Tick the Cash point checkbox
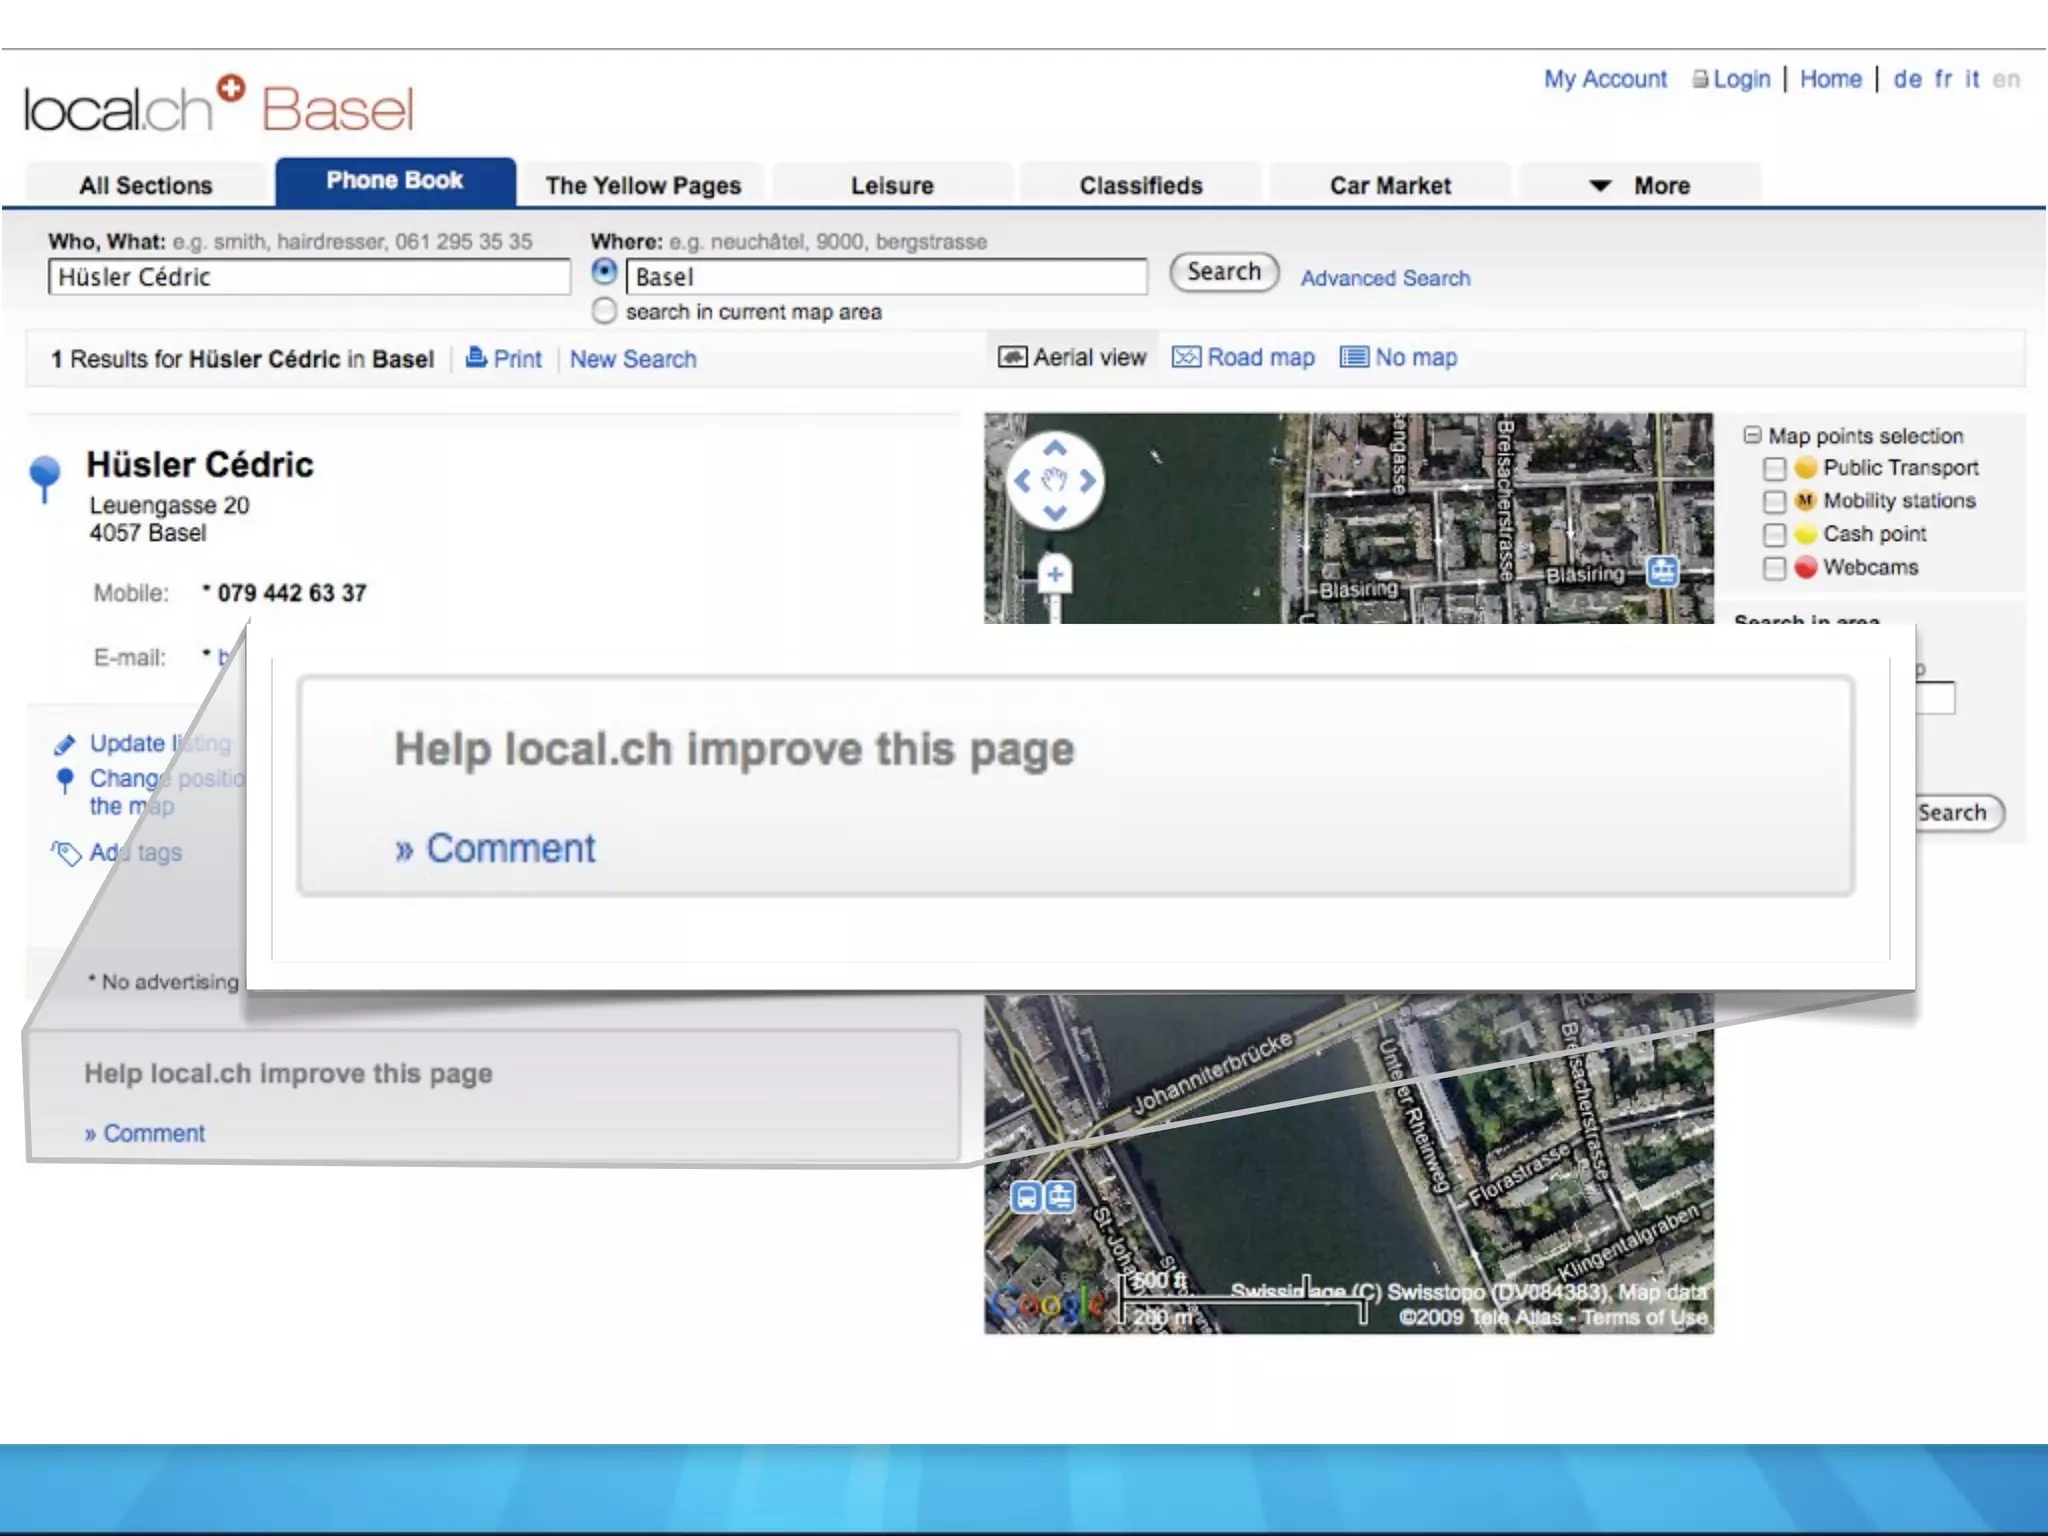 tap(1774, 534)
